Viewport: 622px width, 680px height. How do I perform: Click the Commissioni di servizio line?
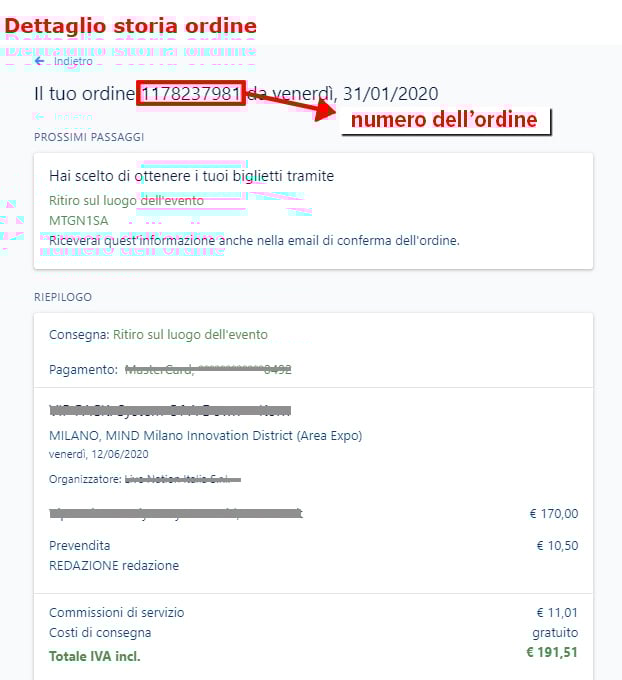click(x=313, y=613)
